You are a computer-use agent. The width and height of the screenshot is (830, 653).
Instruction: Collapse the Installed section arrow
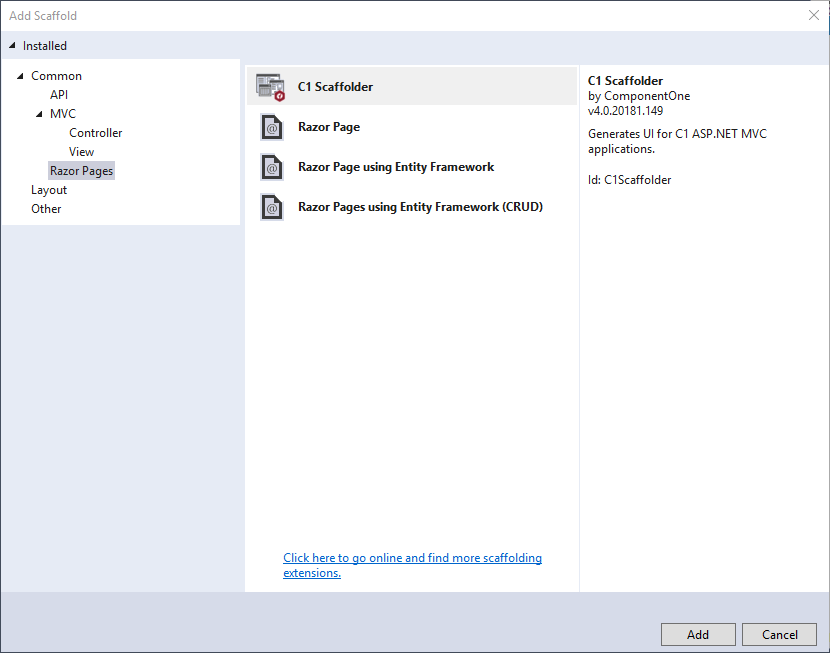click(12, 46)
